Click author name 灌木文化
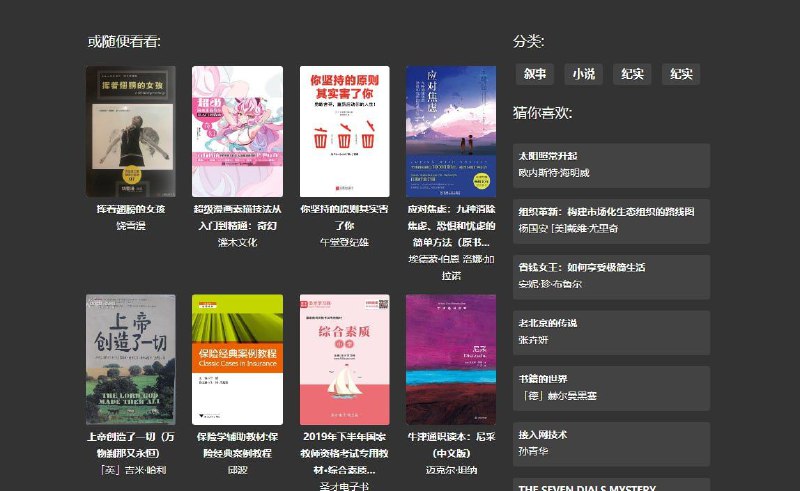The width and height of the screenshot is (800, 491). [x=237, y=242]
